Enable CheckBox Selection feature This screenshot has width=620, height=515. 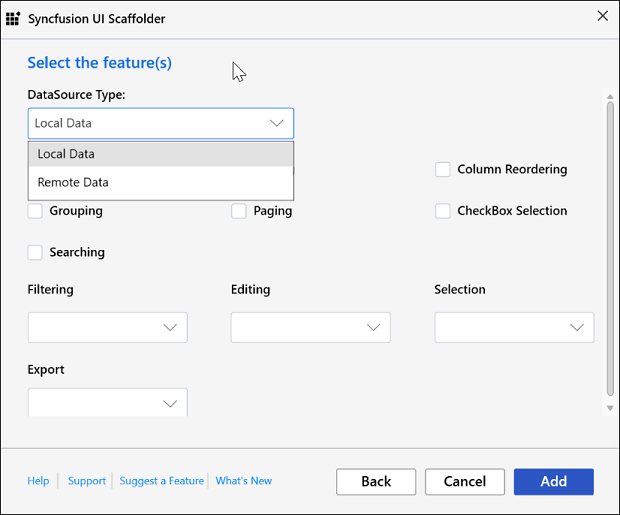(x=442, y=211)
